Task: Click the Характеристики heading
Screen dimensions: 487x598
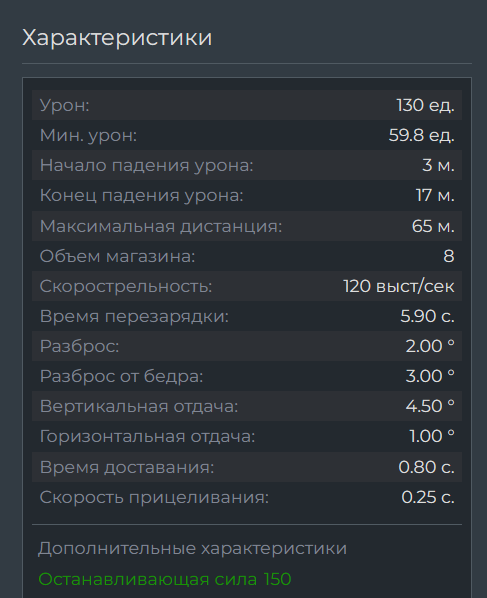Action: [x=117, y=37]
